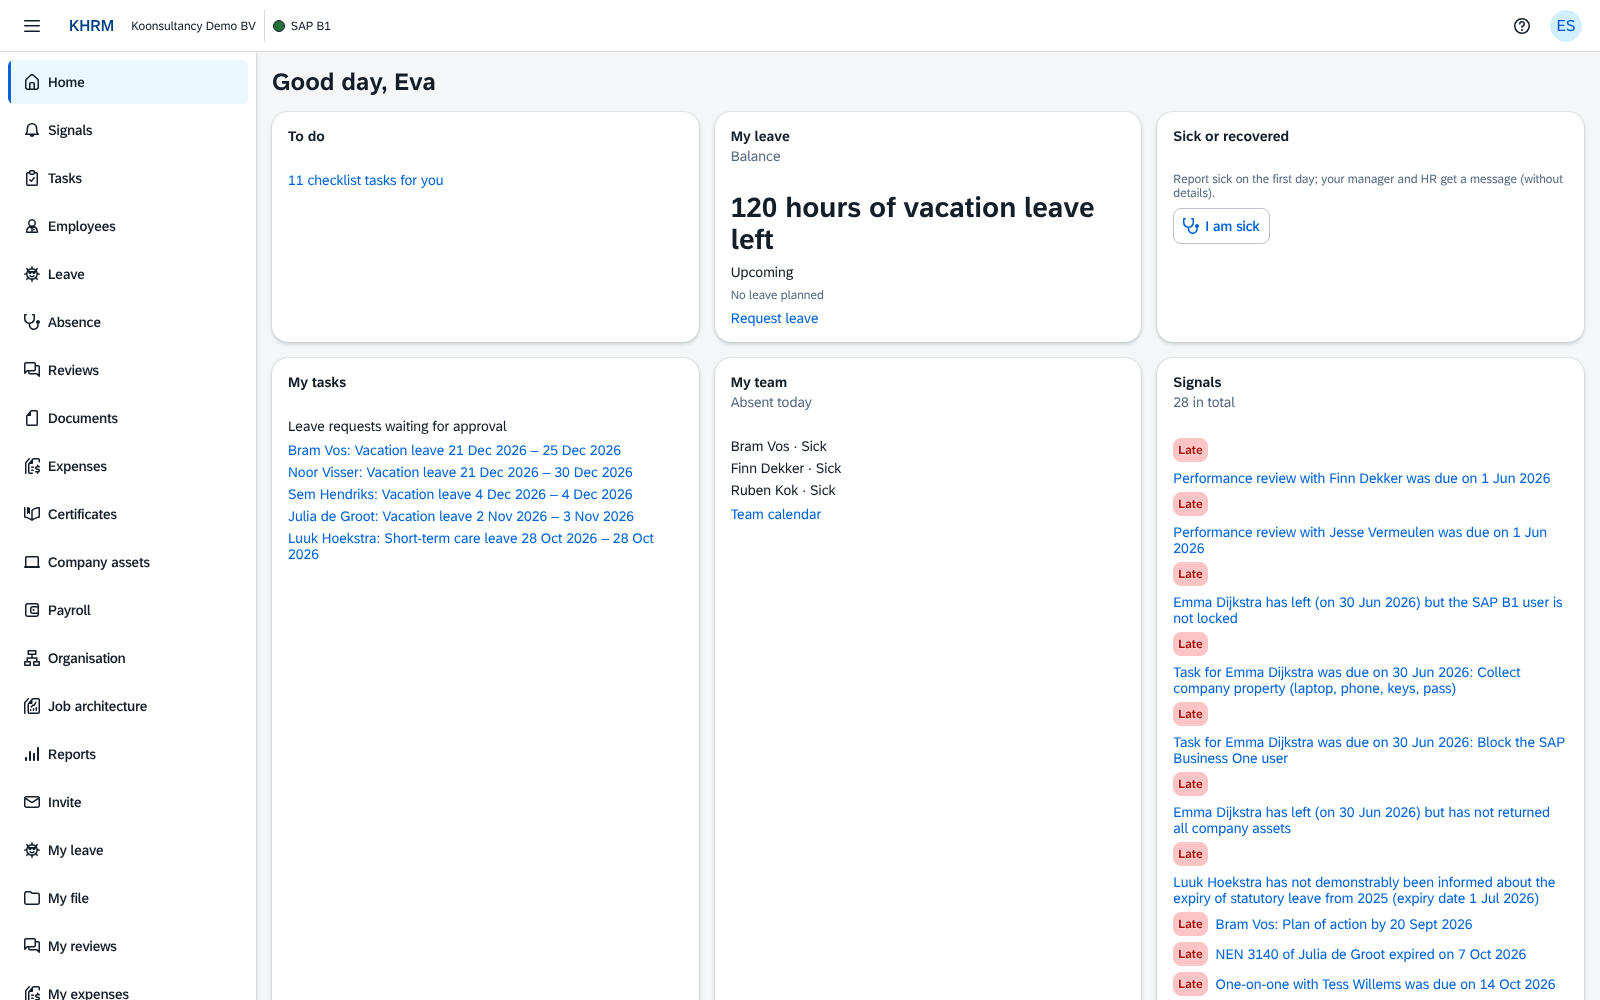Click the Reviews chat bubbles icon
This screenshot has height=1000, width=1600.
point(32,370)
